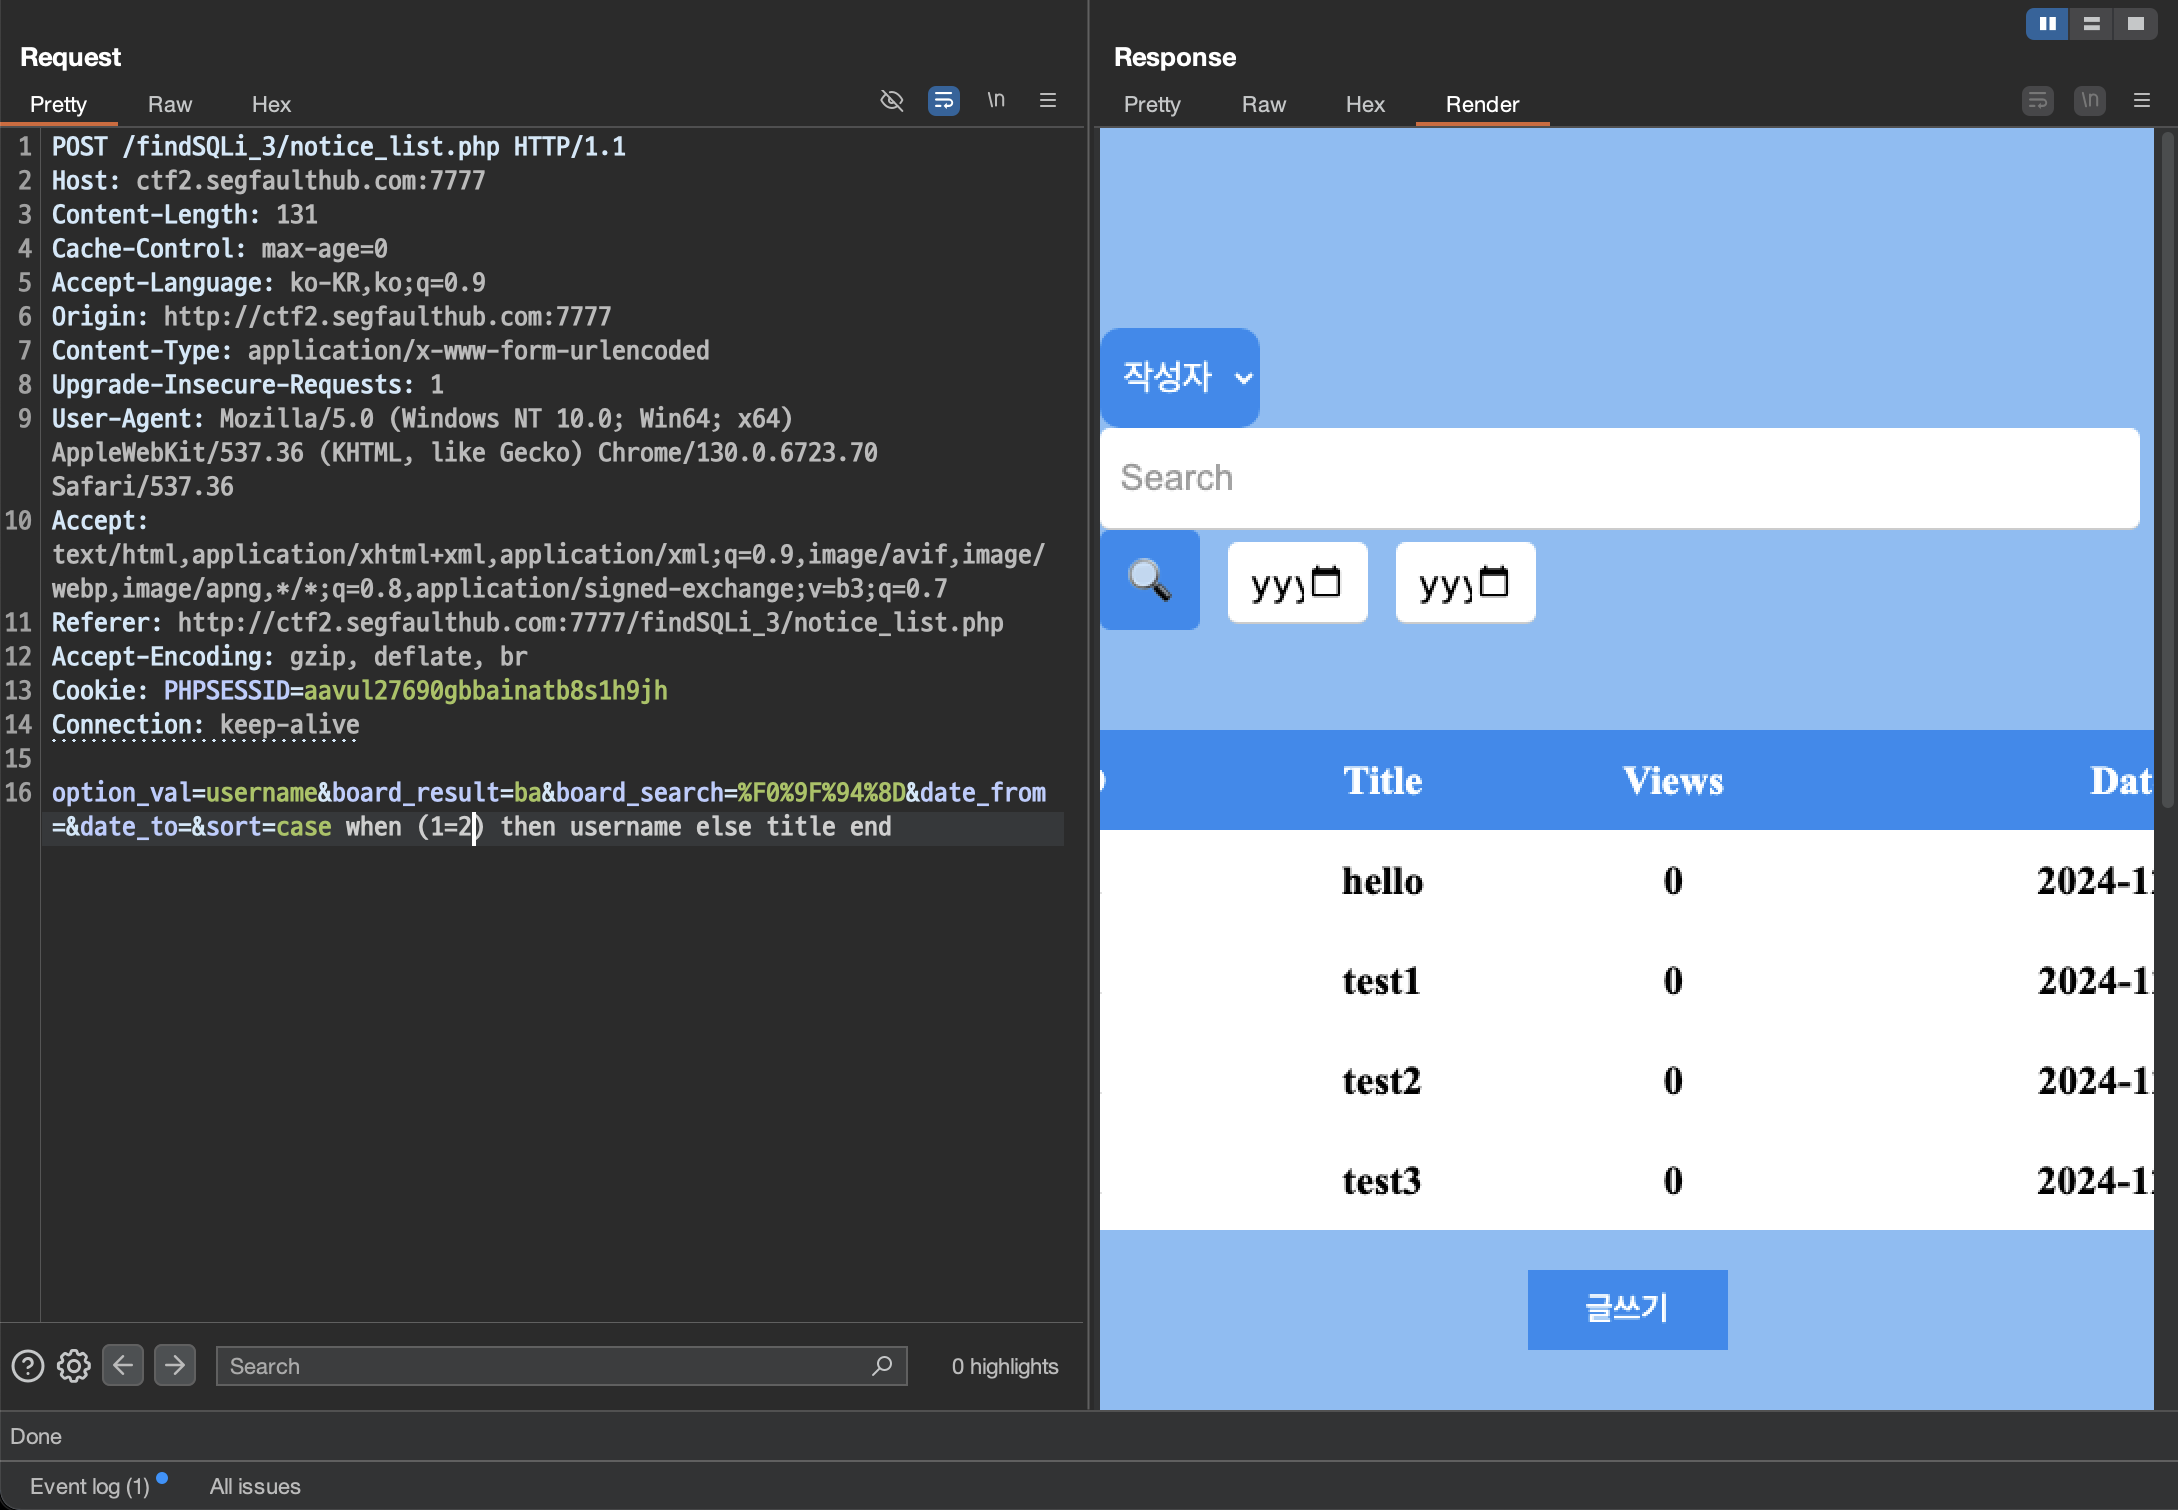This screenshot has height=1510, width=2178.
Task: Go to next search match arrow
Action: pyautogui.click(x=175, y=1365)
